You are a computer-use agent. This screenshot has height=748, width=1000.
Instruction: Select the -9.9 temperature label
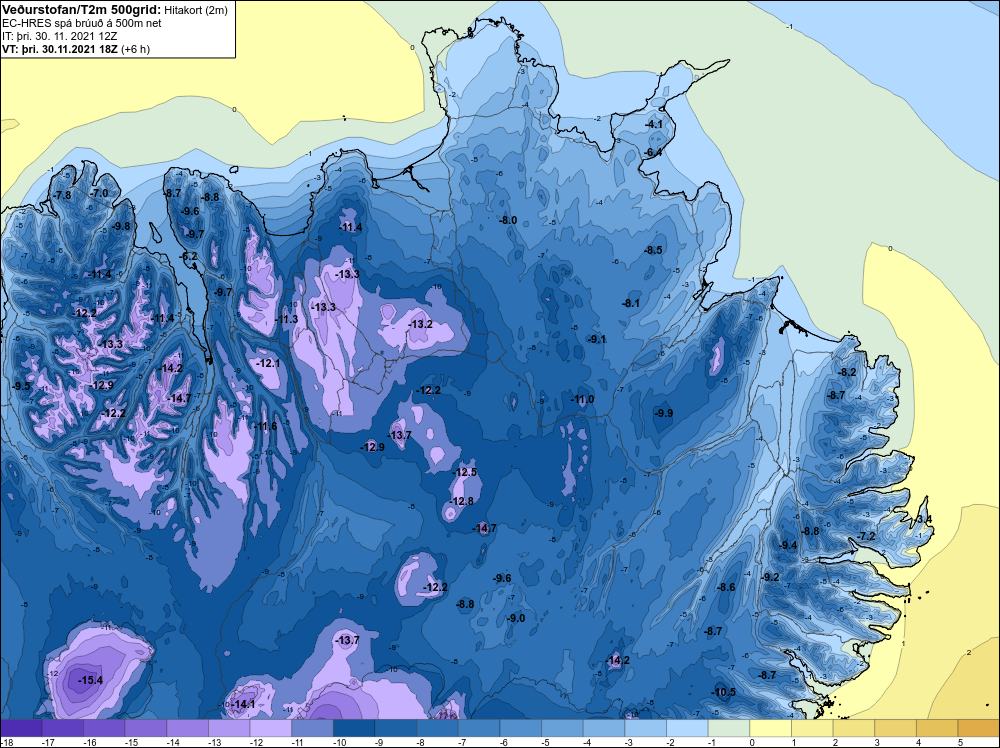[x=664, y=413]
